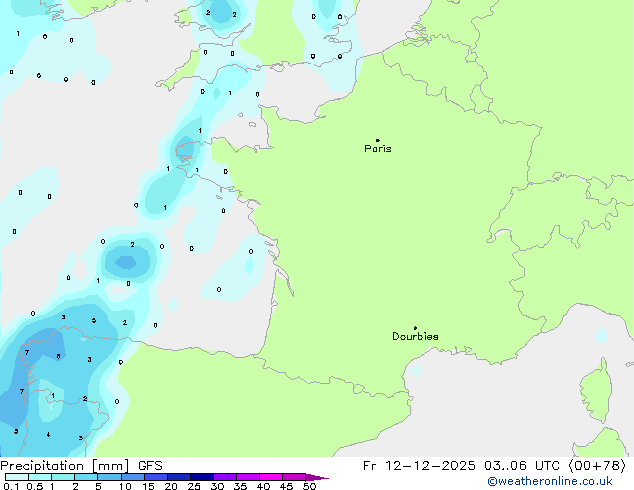Pick the 15–20 mm legend swatch
This screenshot has width=634, height=490.
pyautogui.click(x=156, y=477)
